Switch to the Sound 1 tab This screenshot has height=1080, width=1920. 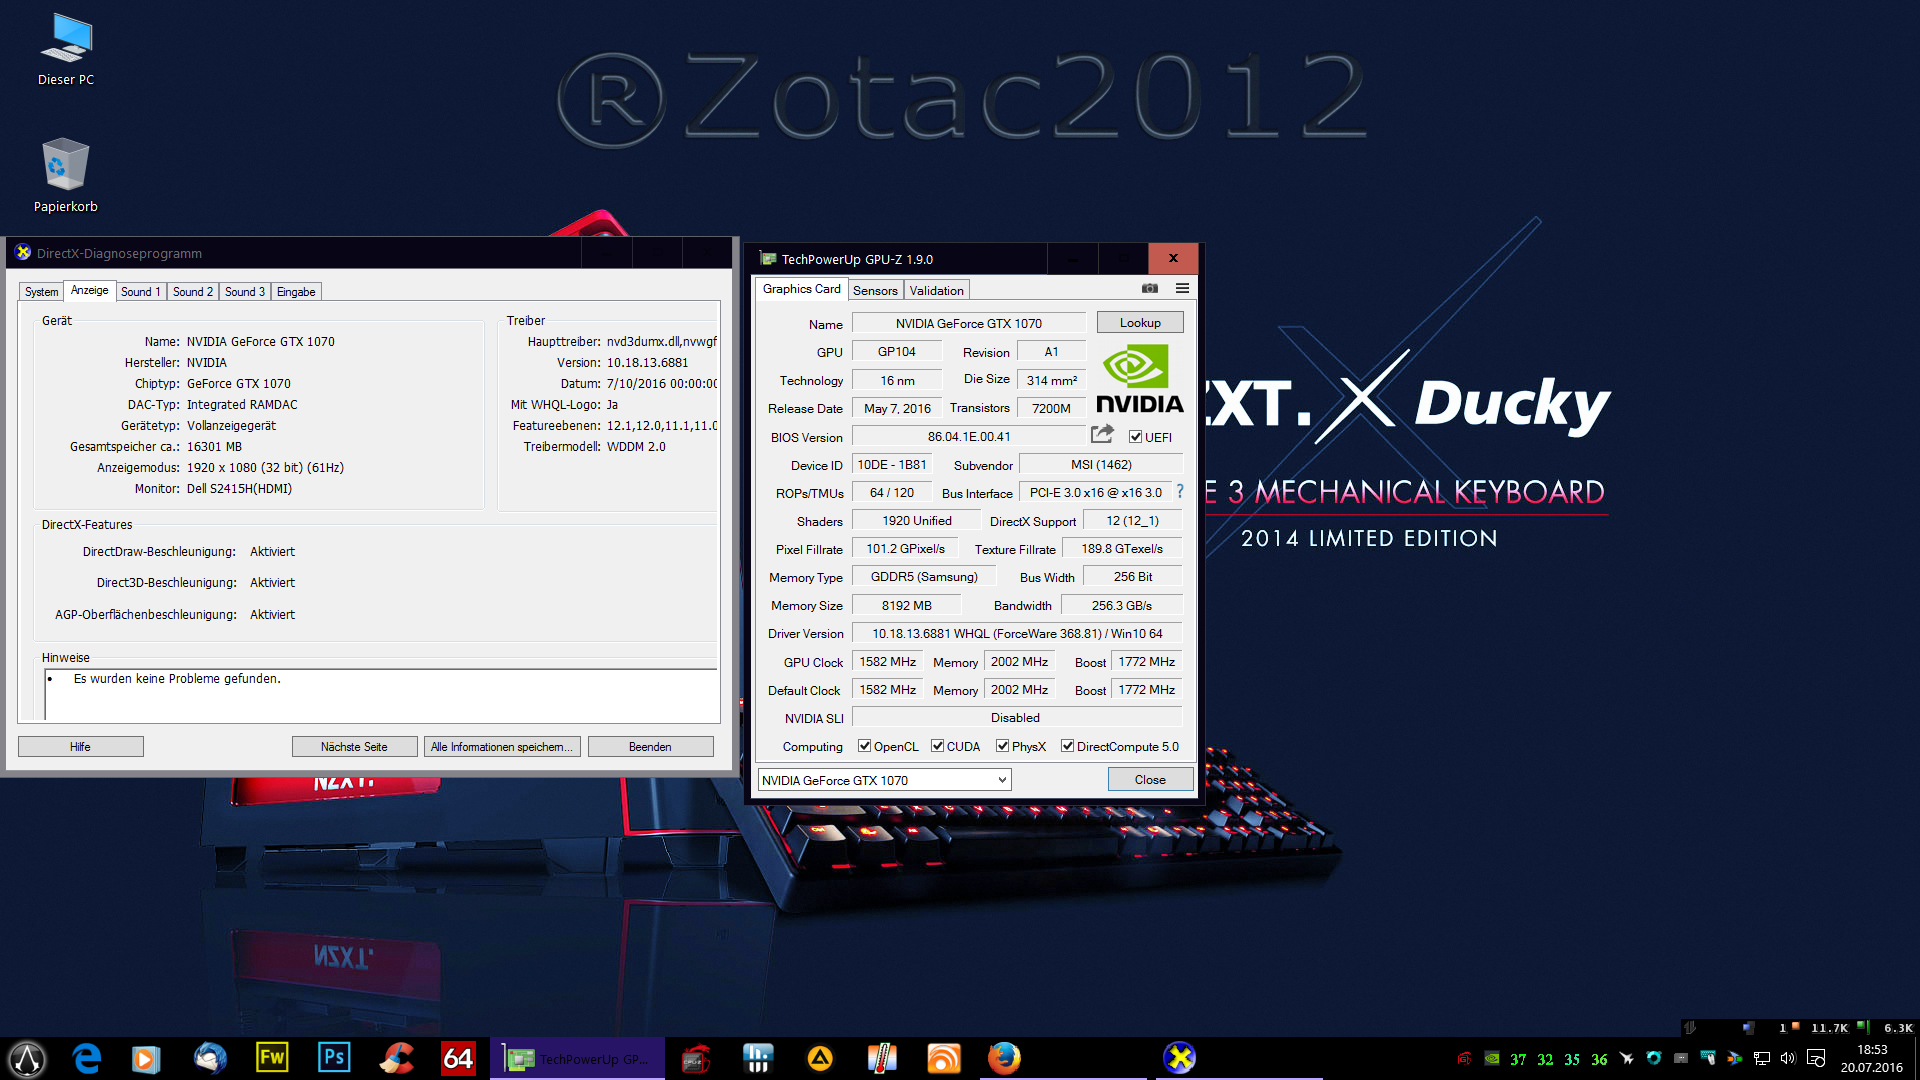point(140,292)
